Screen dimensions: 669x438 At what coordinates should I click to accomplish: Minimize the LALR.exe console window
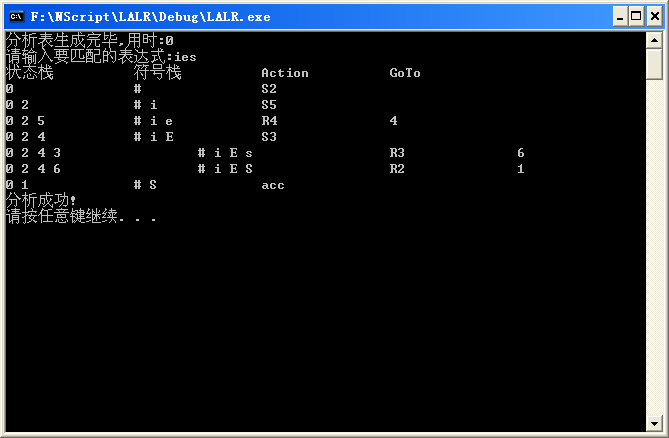pos(620,17)
